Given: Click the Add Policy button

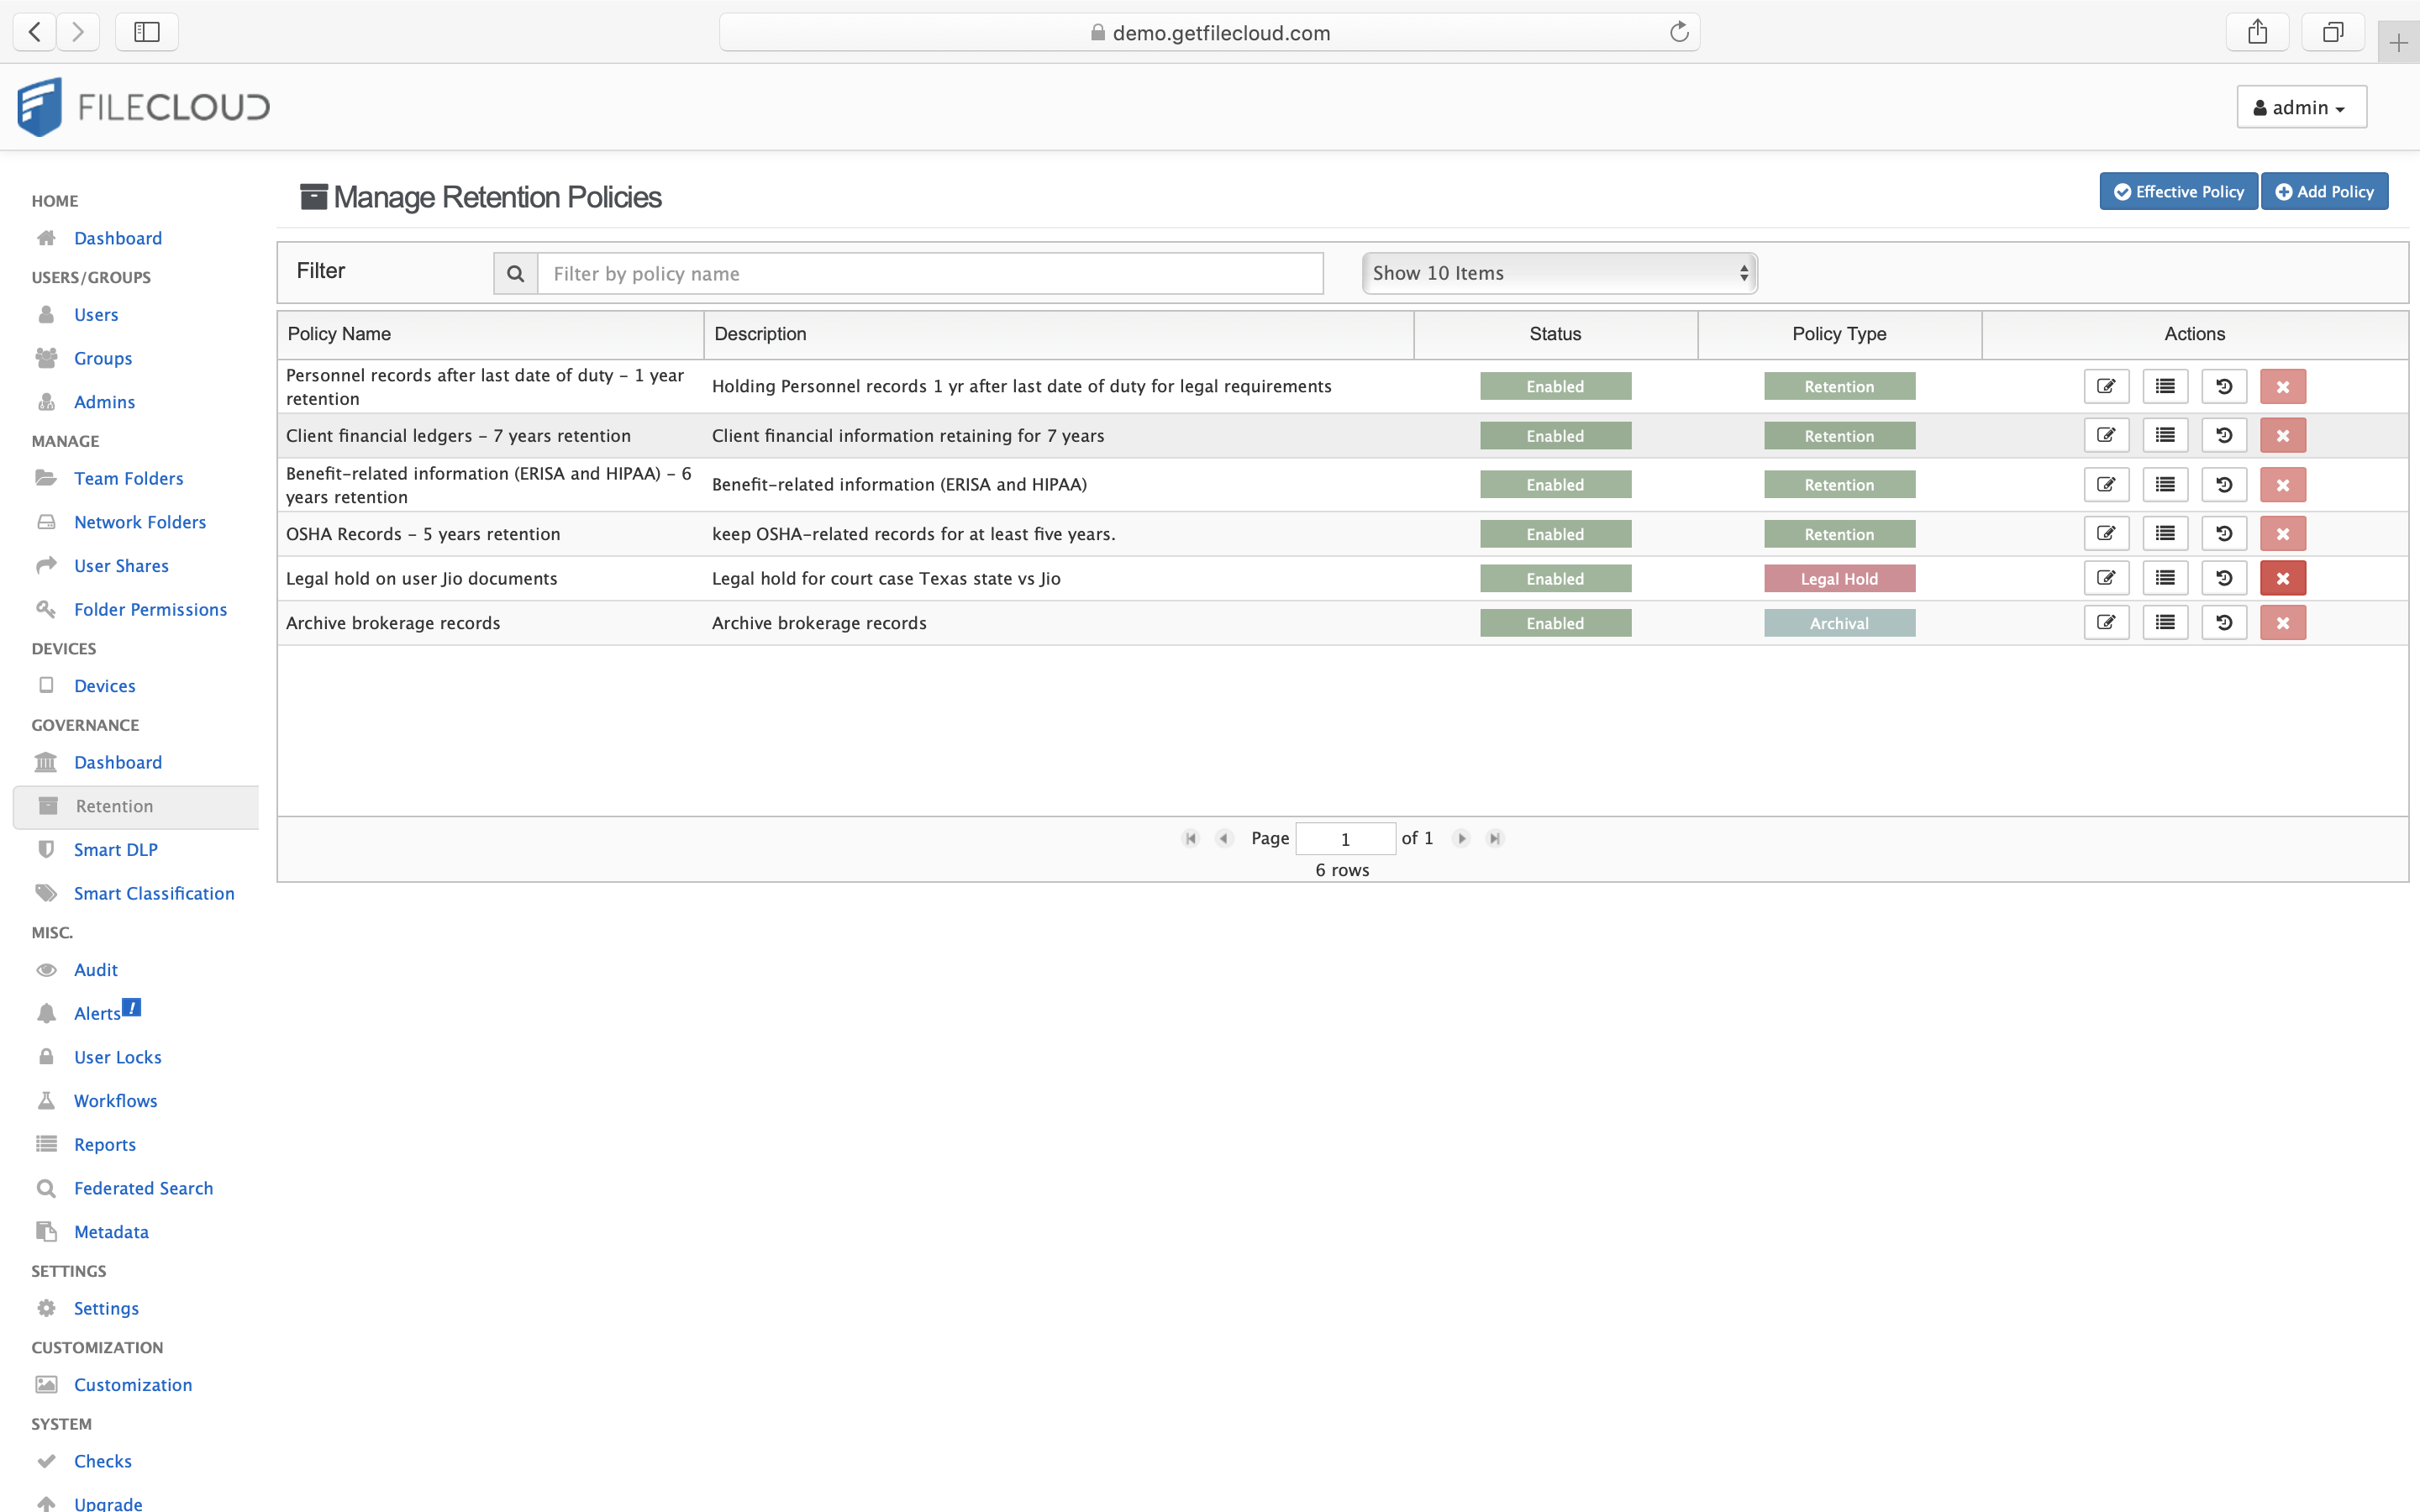Looking at the screenshot, I should tap(2324, 191).
